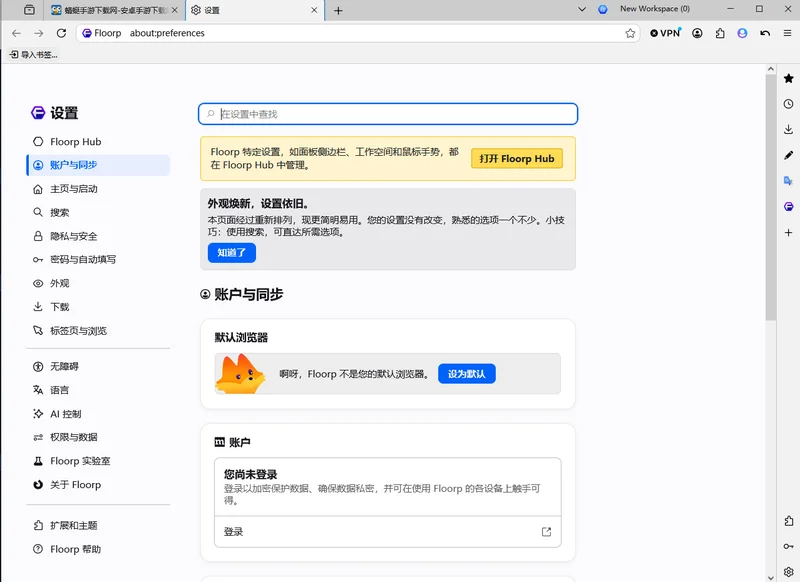Open 标签页与浏览 settings category
Viewport: 800px width, 582px height.
(98, 331)
